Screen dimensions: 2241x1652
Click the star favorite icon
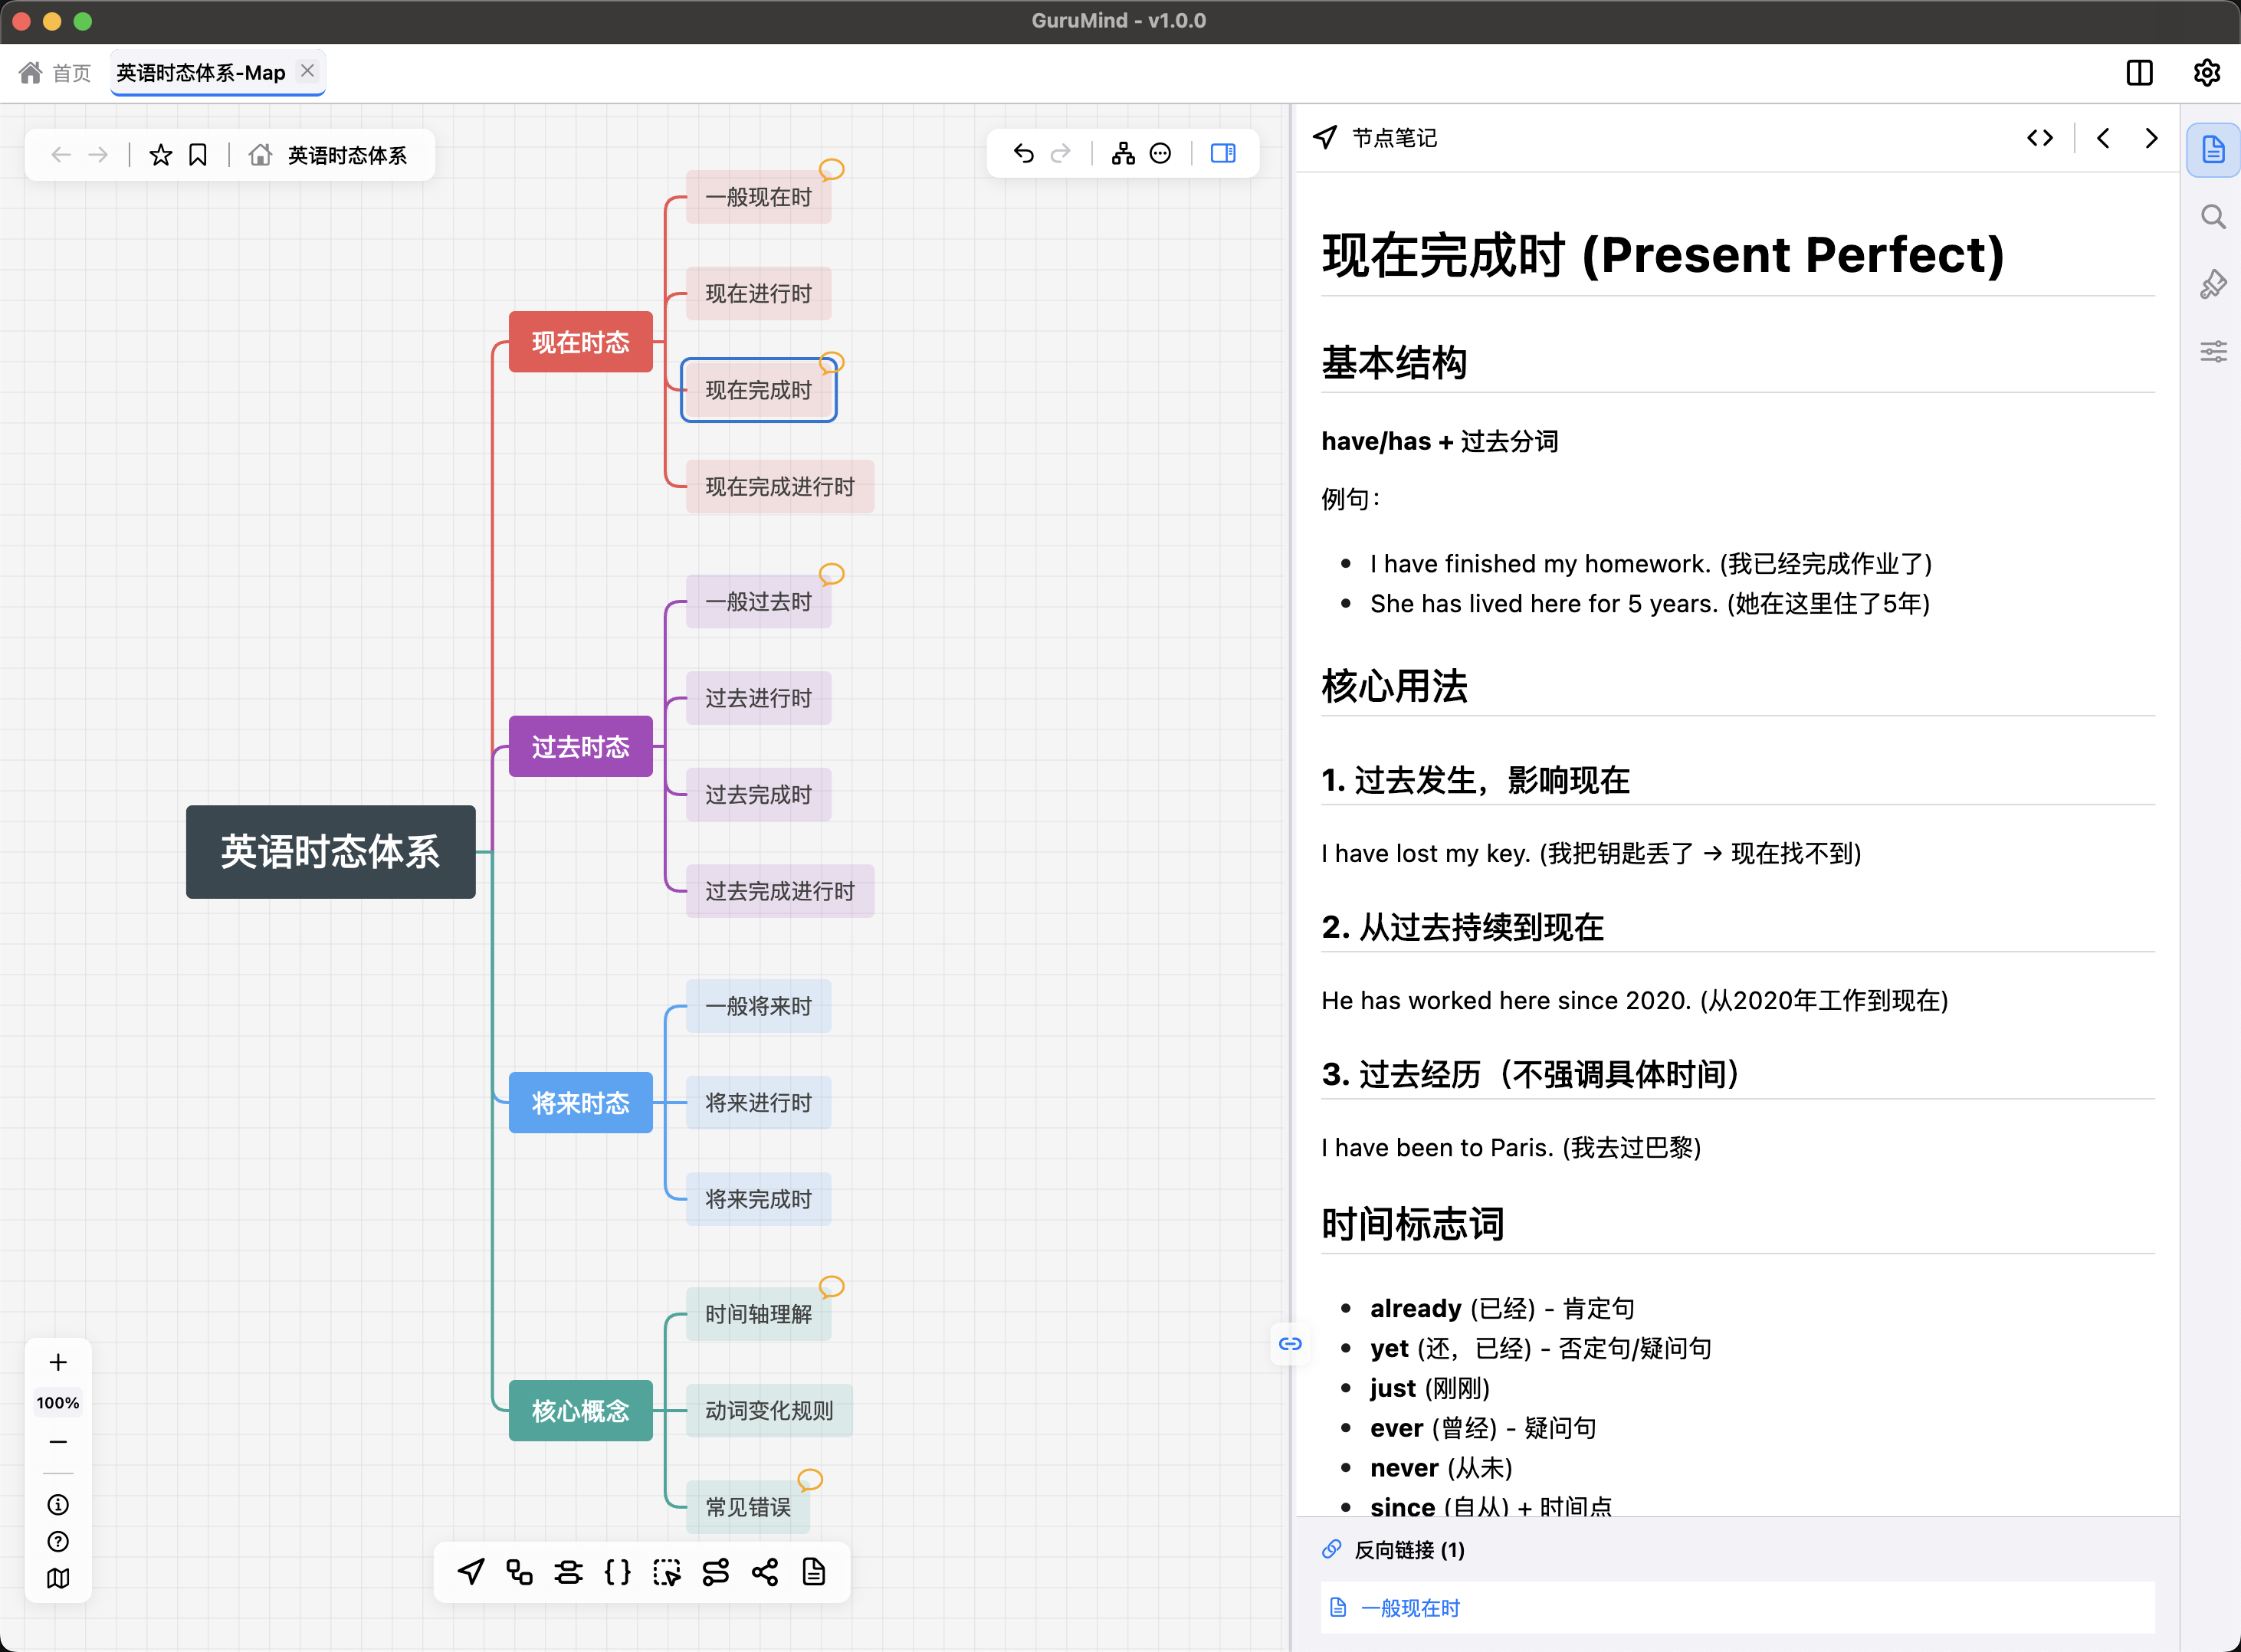tap(160, 155)
